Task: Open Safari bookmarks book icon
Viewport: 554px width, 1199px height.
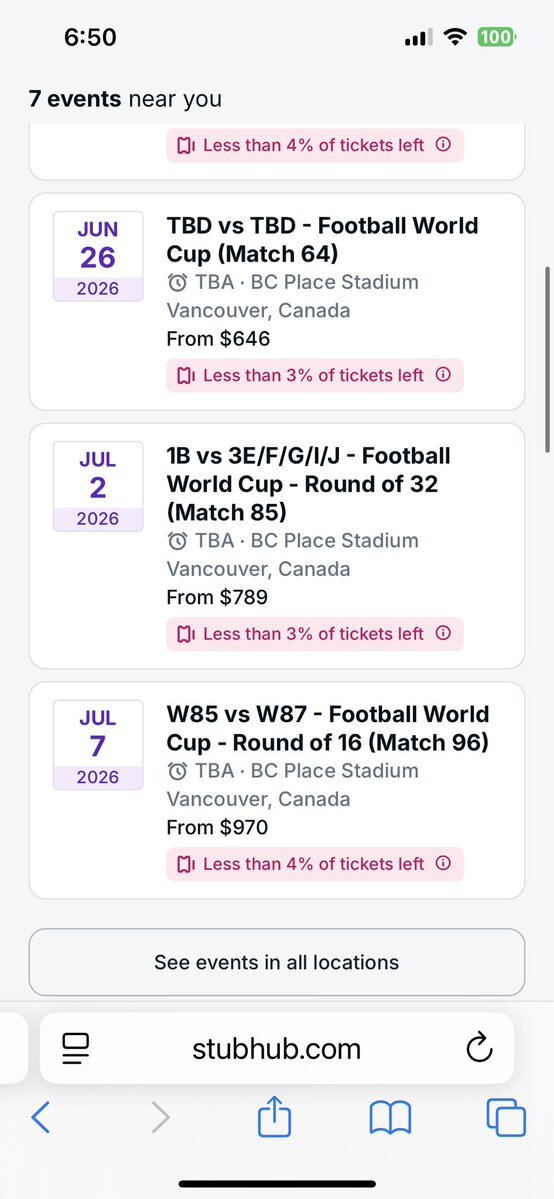Action: [x=390, y=1118]
